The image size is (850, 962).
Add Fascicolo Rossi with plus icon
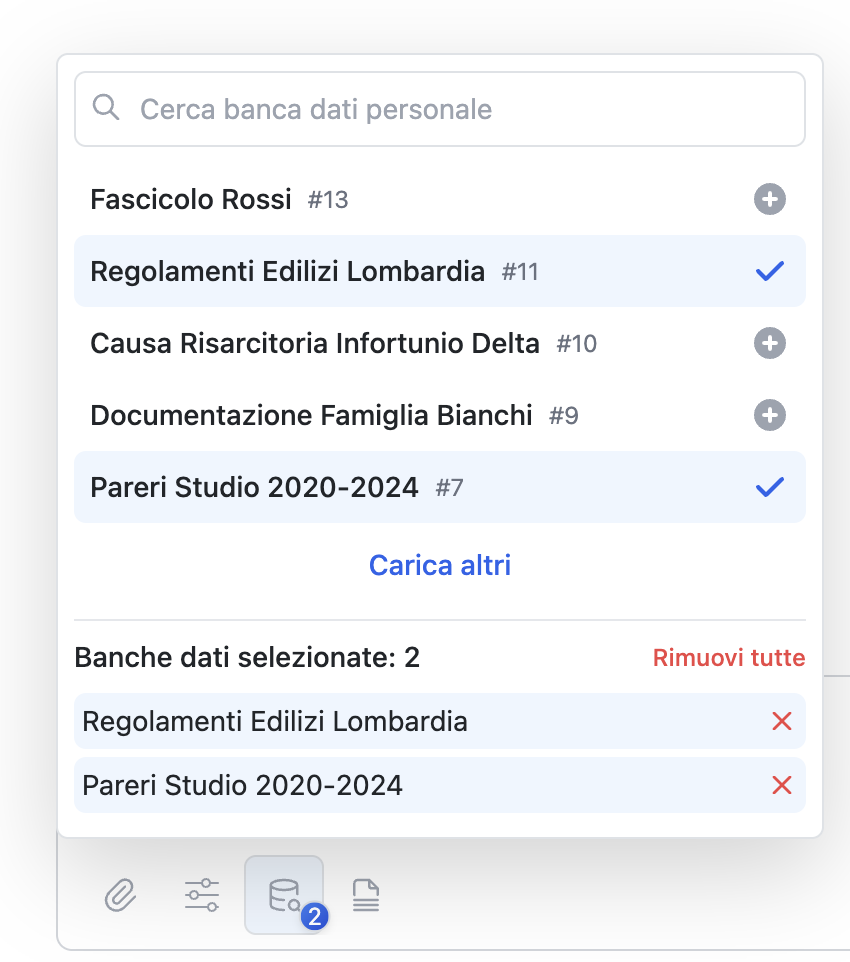click(x=769, y=200)
